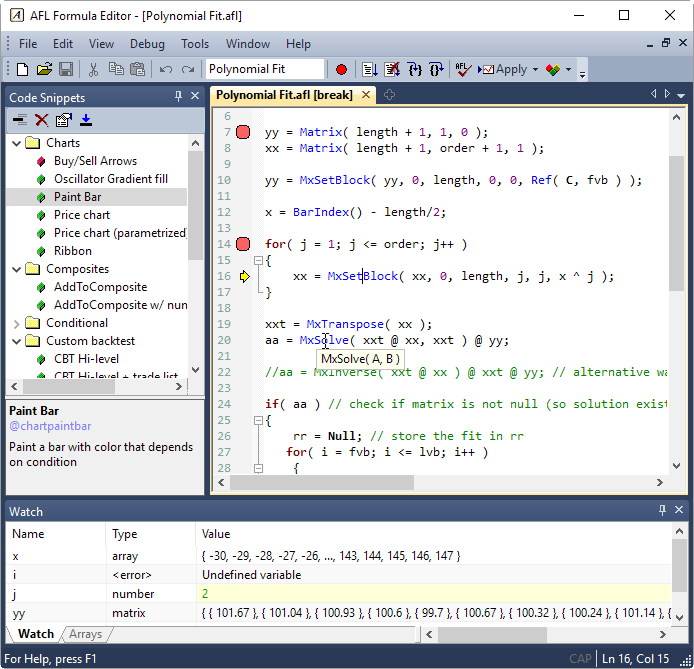Click the snippet properties icon
Image resolution: width=694 pixels, height=669 pixels.
(64, 120)
